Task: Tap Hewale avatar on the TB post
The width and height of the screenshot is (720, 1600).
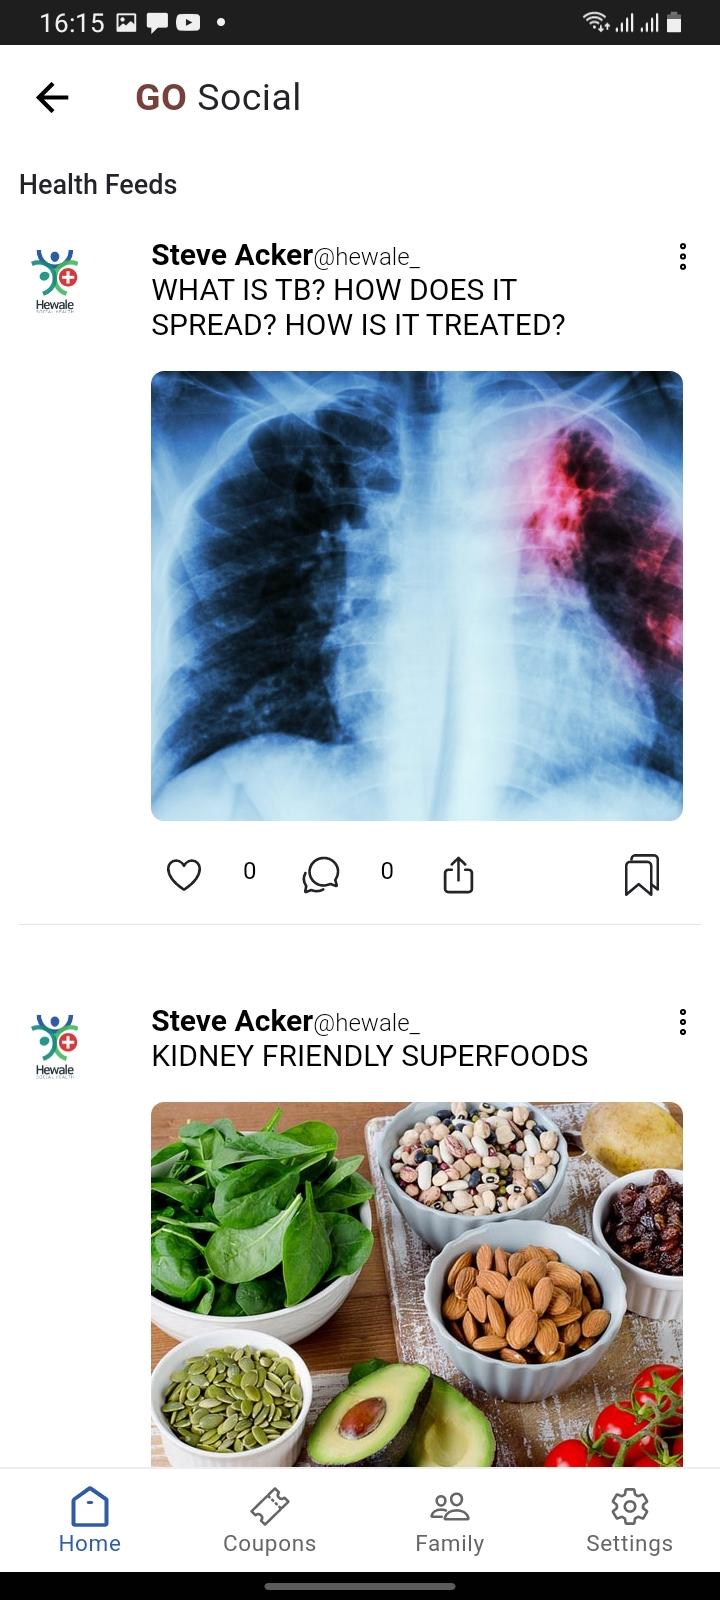Action: (55, 282)
